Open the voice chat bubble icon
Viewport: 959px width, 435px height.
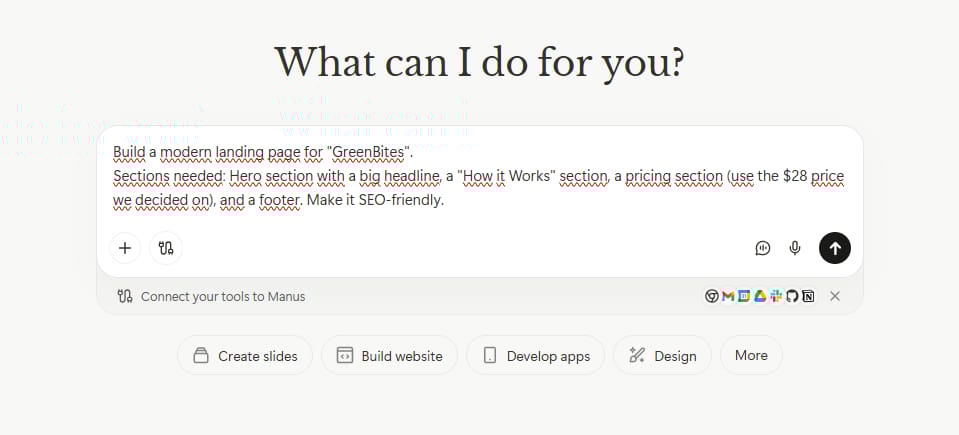coord(763,248)
